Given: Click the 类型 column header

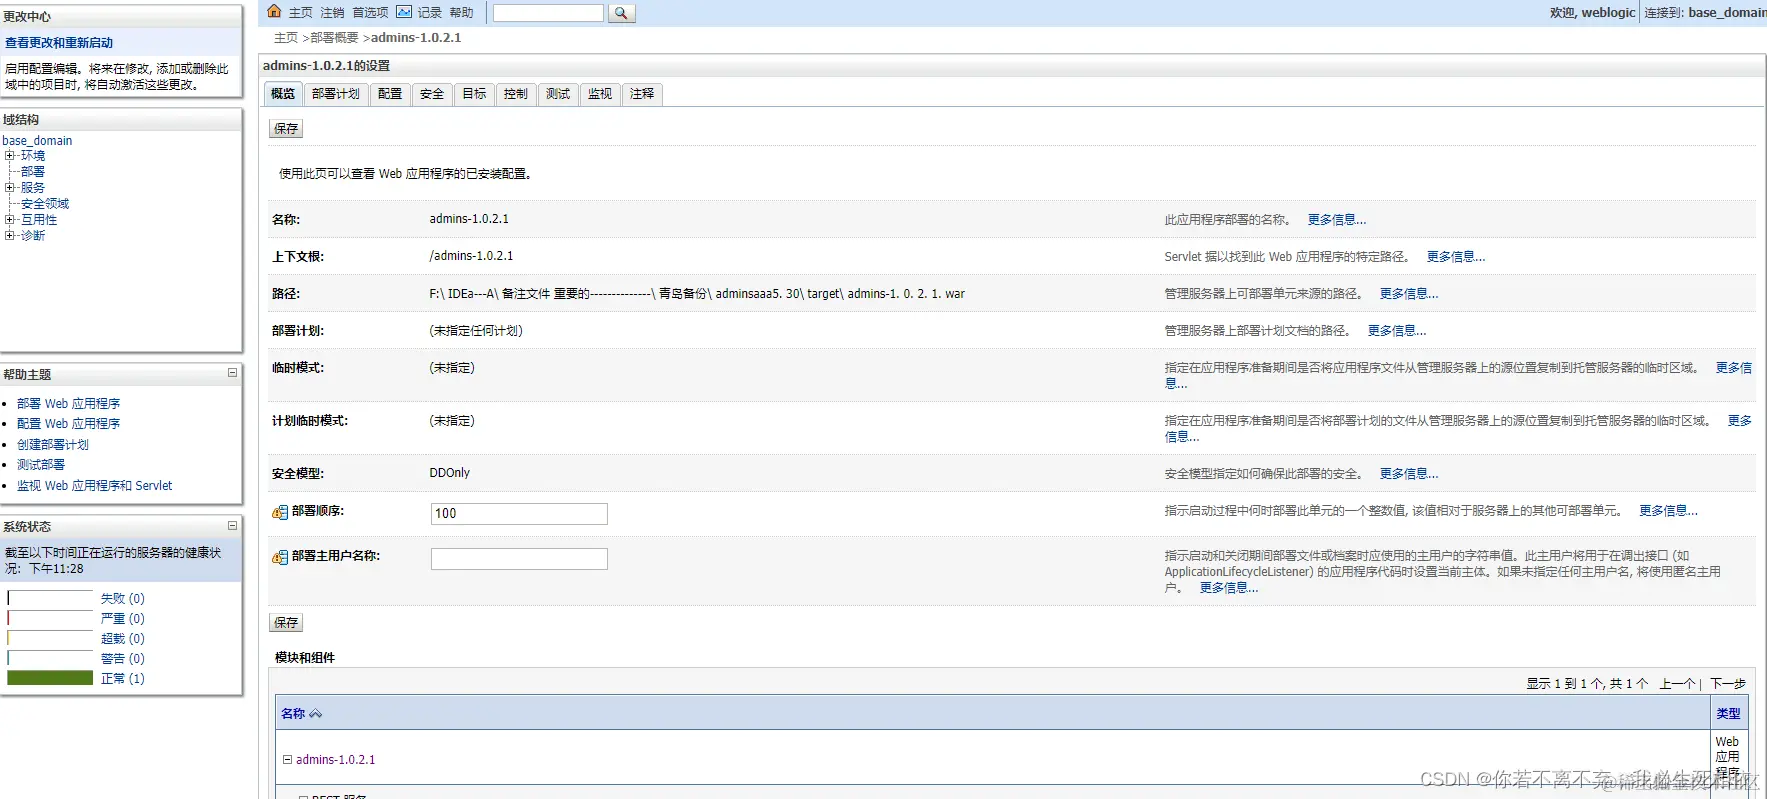Looking at the screenshot, I should pyautogui.click(x=1728, y=714).
